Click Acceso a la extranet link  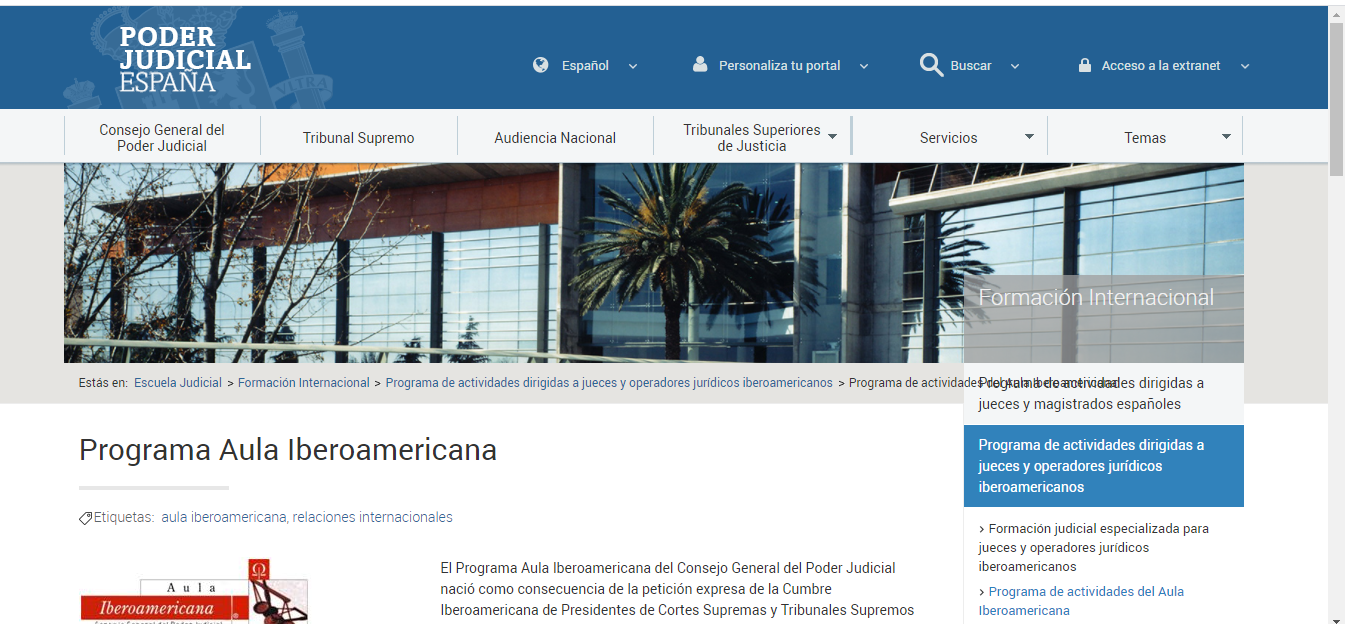click(1161, 66)
